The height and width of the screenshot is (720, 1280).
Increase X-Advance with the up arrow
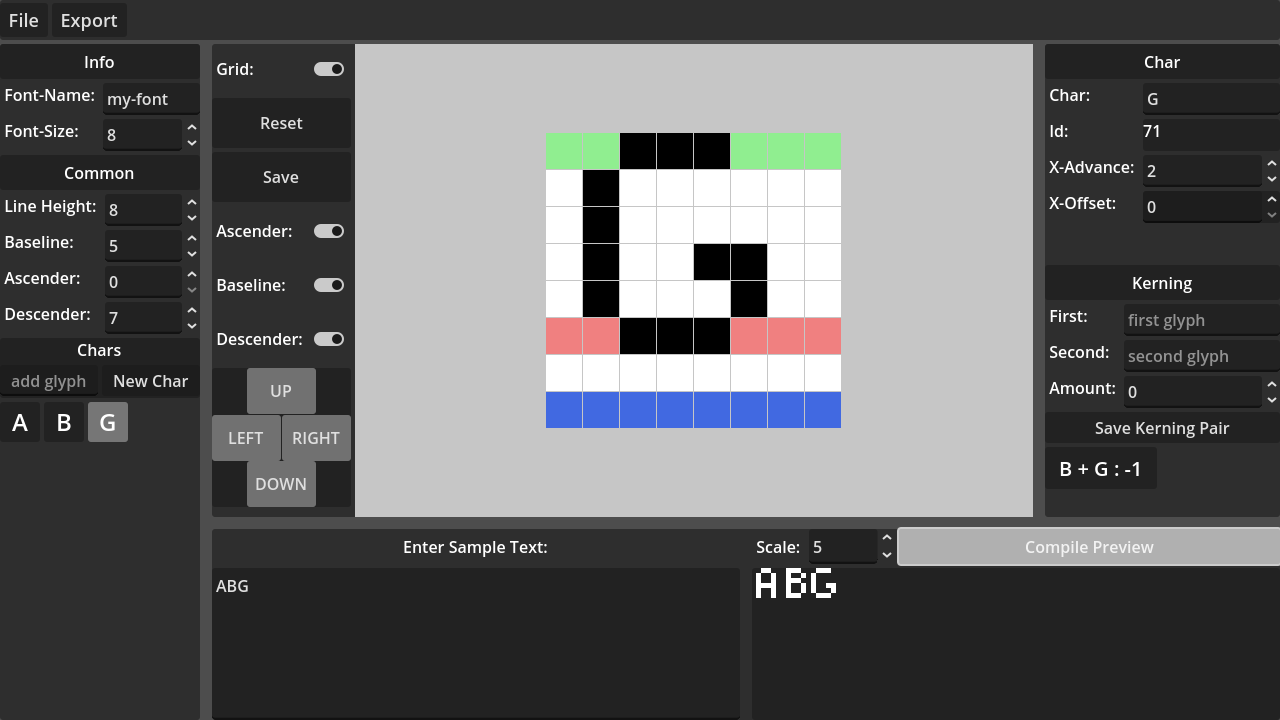1272,163
